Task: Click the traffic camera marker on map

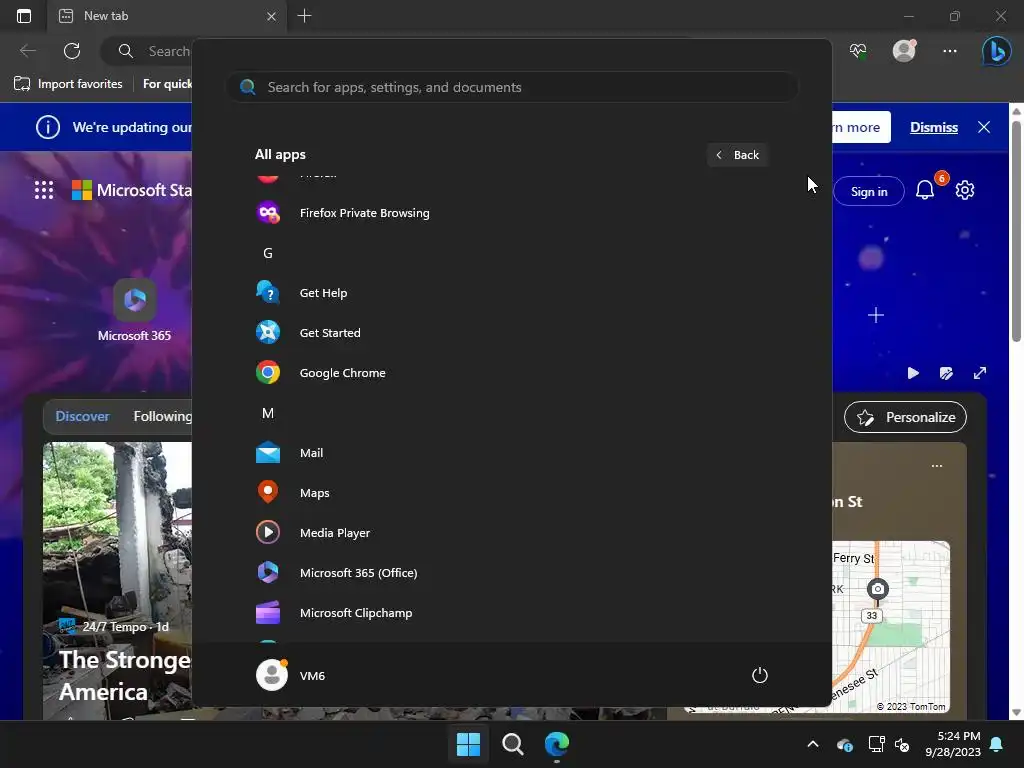Action: coord(878,589)
